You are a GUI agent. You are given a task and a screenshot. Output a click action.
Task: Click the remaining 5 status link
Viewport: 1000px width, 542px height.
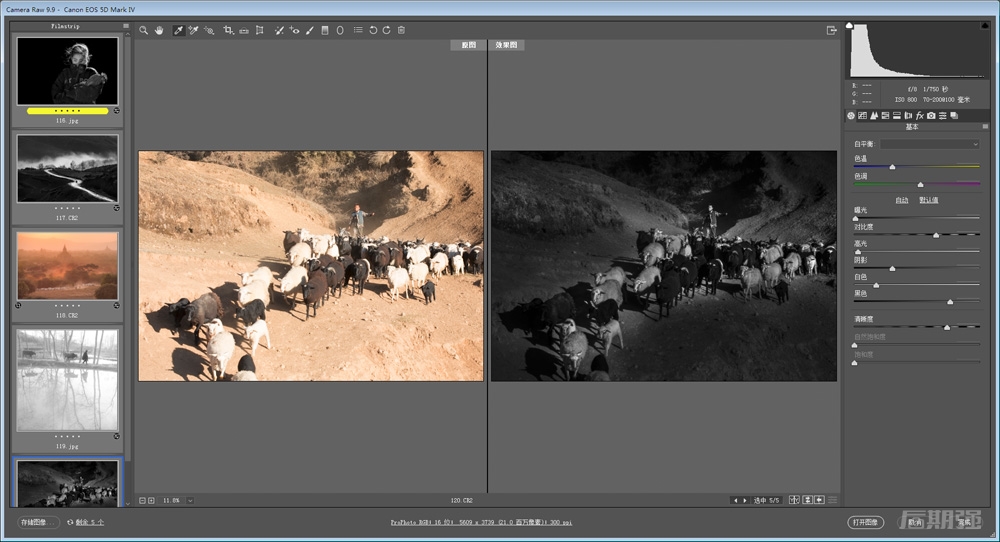[x=89, y=522]
